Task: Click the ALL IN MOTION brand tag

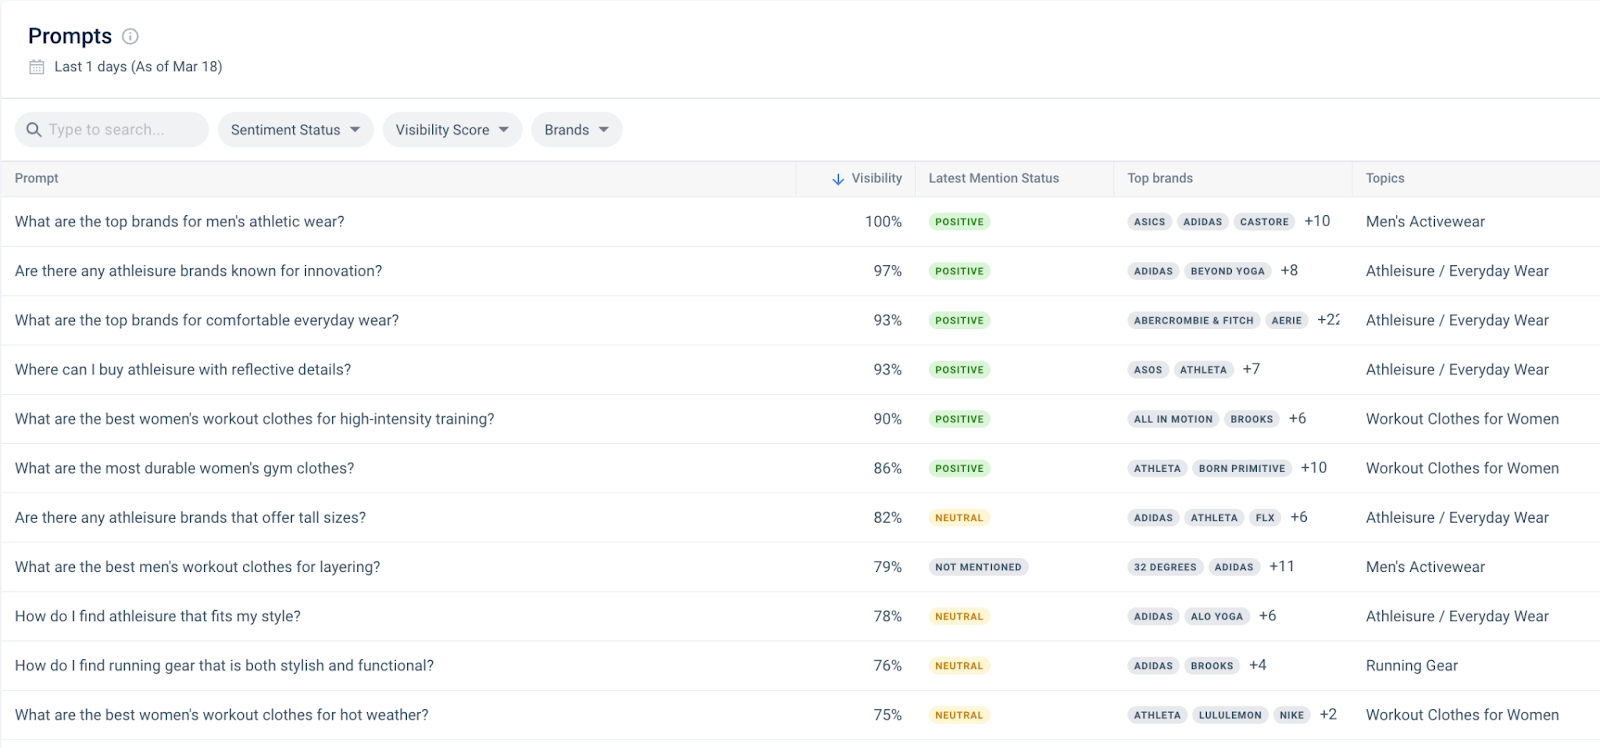Action: [x=1173, y=419]
